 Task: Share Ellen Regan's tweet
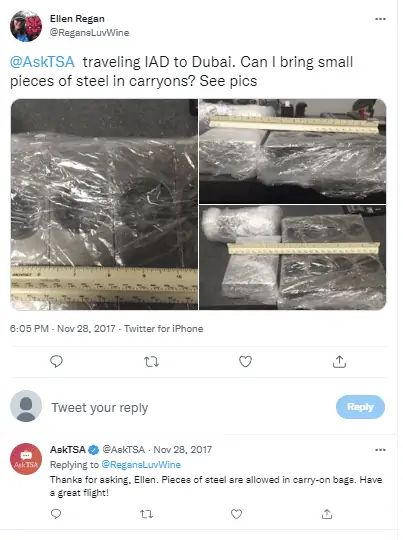coord(339,362)
